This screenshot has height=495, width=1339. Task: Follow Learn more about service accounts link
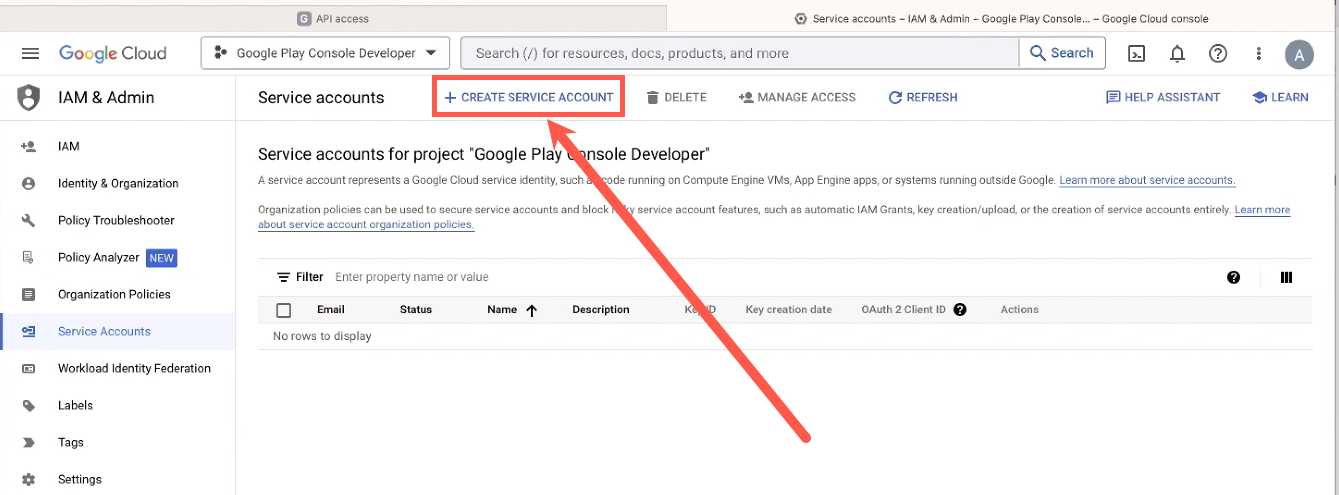(1147, 180)
